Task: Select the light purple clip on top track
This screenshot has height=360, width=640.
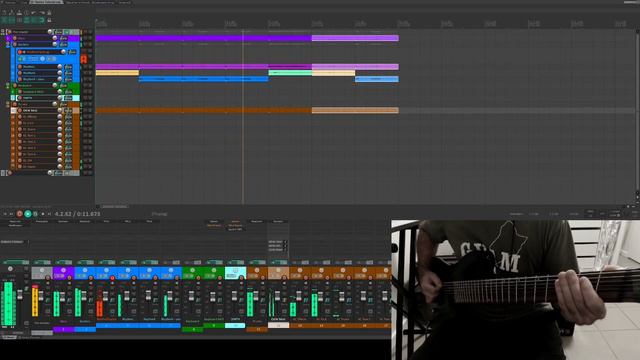Action: [x=355, y=38]
